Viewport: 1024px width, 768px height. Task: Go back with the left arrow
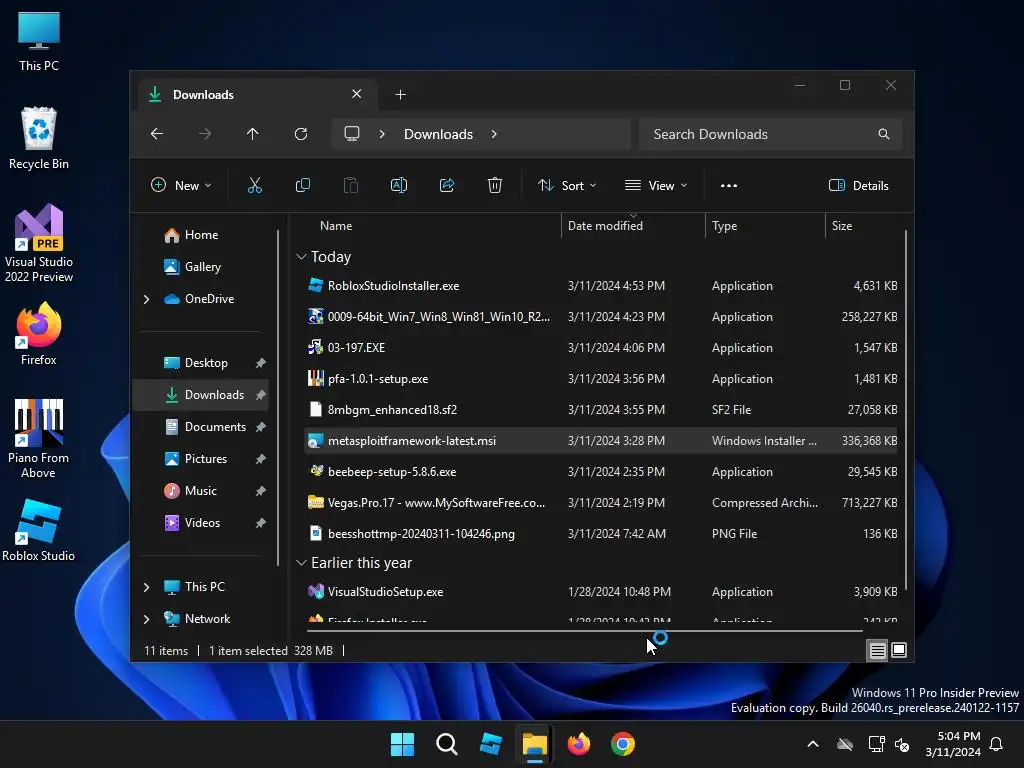coord(157,134)
